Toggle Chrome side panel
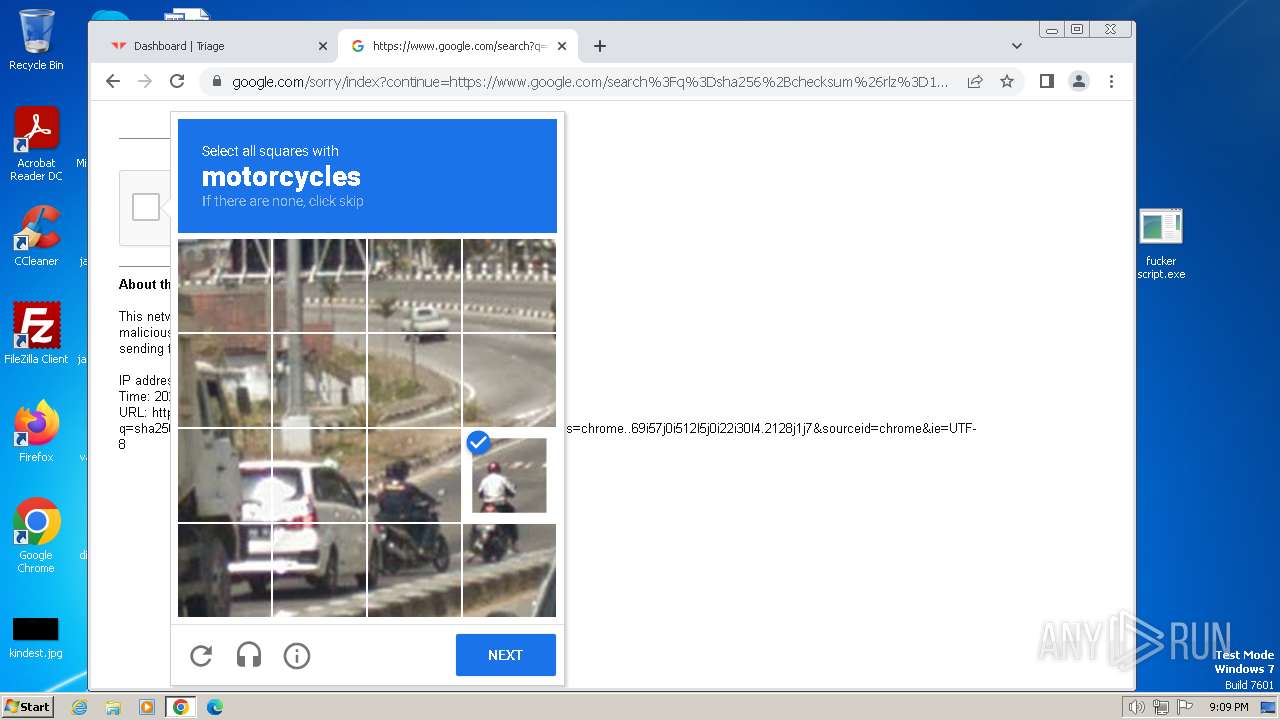The width and height of the screenshot is (1280, 720). [1047, 81]
